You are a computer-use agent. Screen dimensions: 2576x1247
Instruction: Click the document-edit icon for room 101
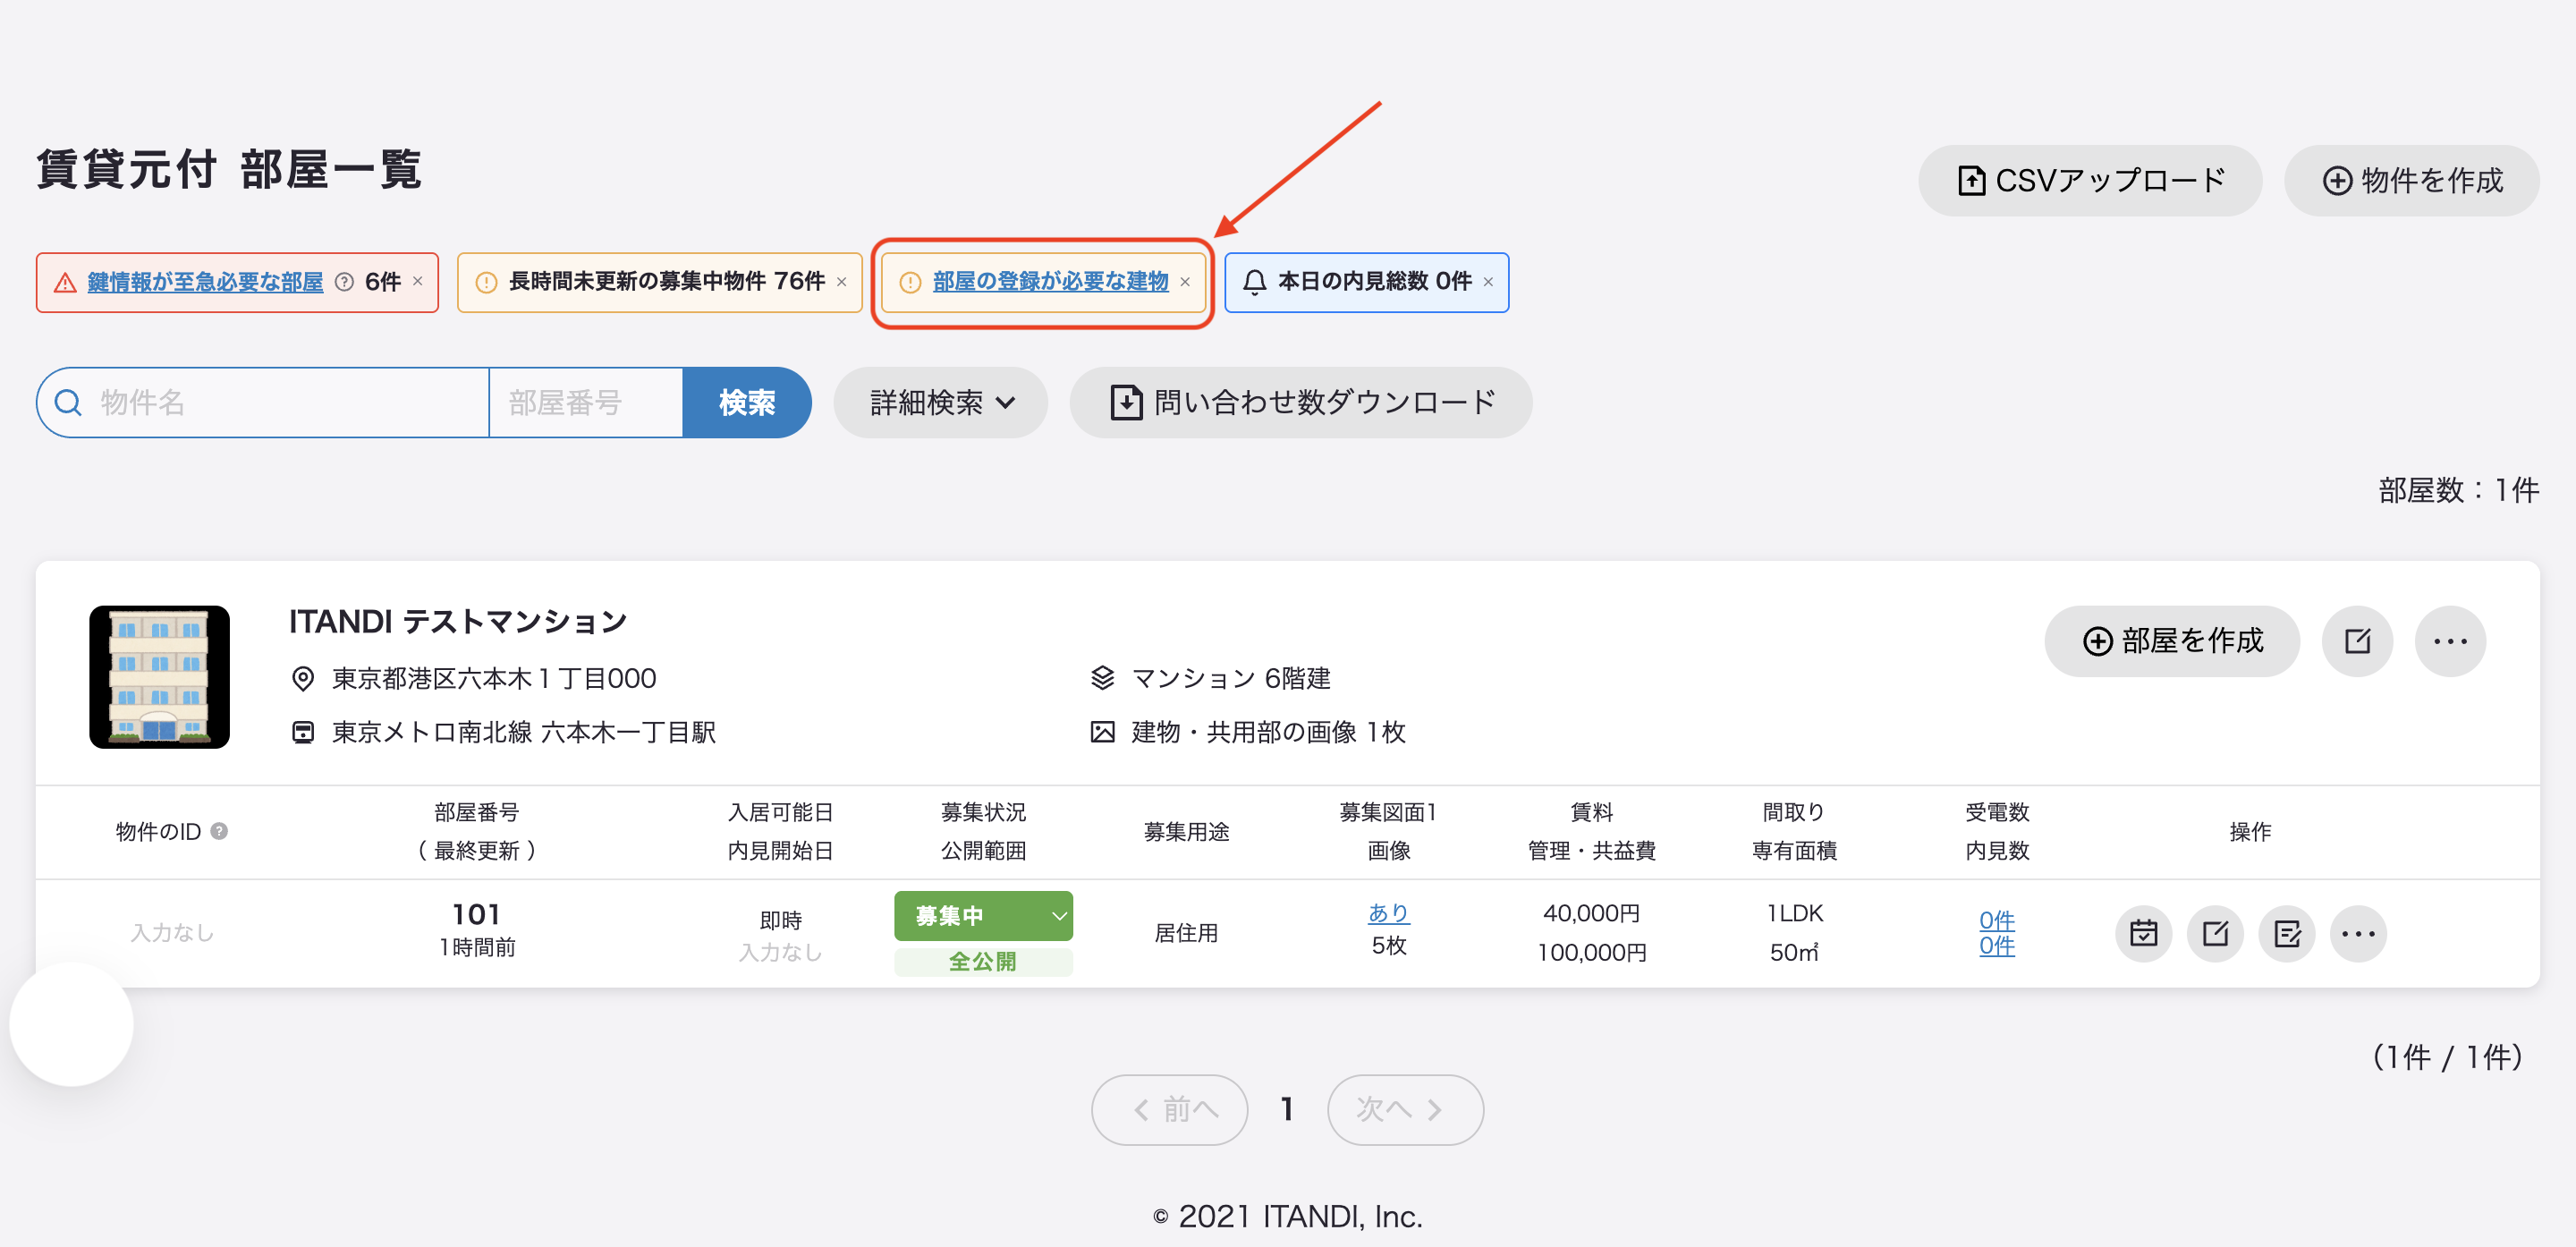2288,934
